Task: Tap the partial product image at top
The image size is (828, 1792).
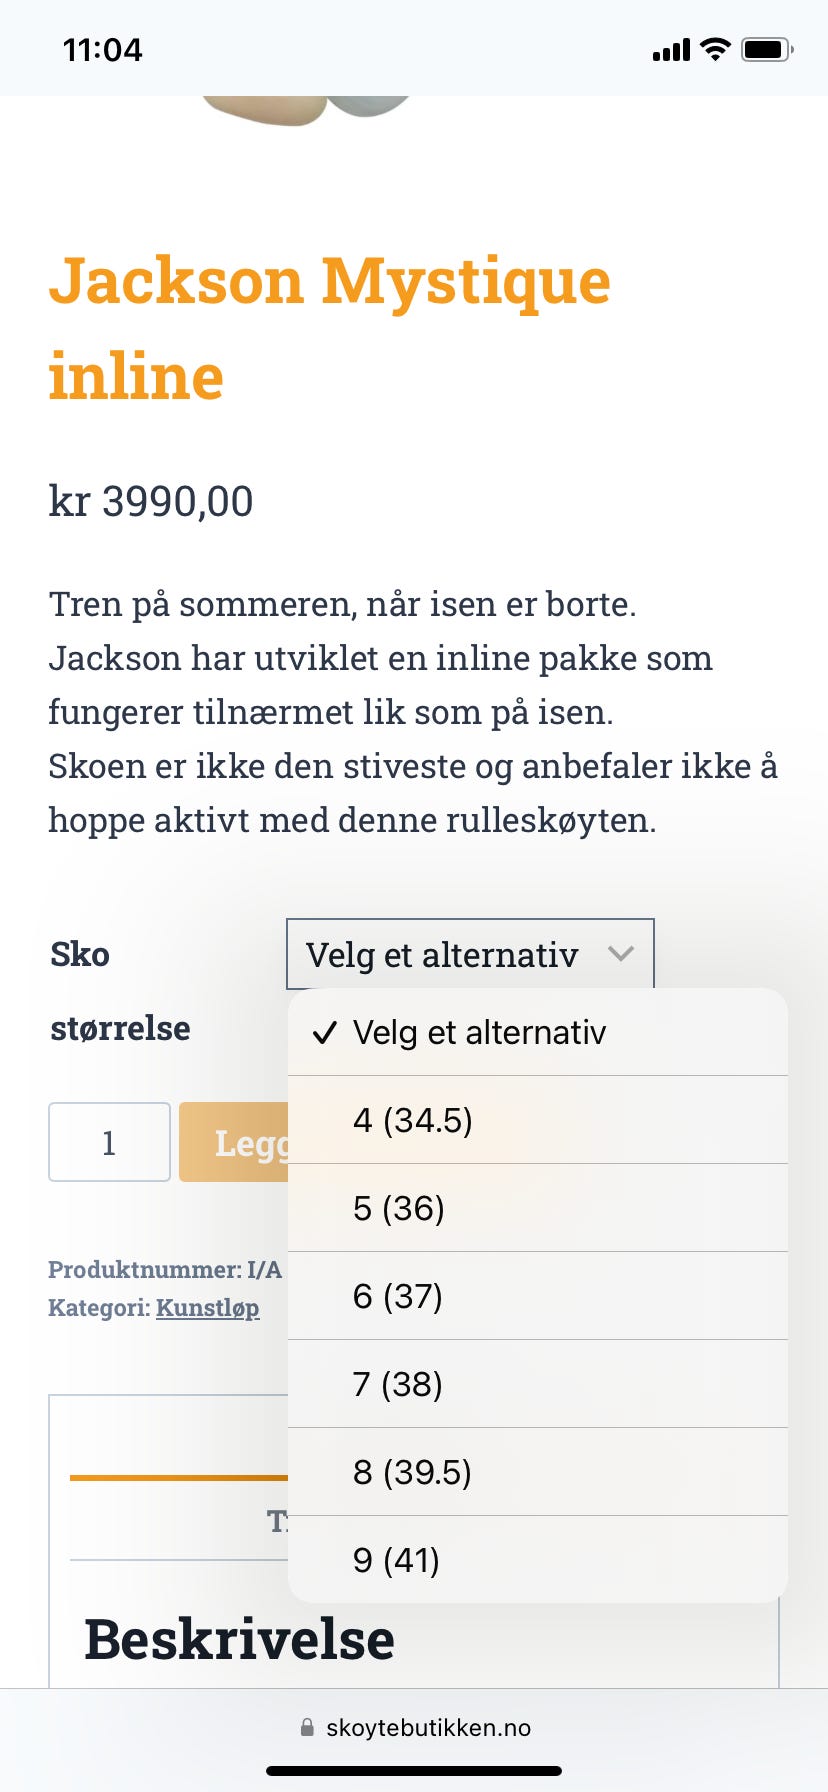Action: click(x=305, y=108)
